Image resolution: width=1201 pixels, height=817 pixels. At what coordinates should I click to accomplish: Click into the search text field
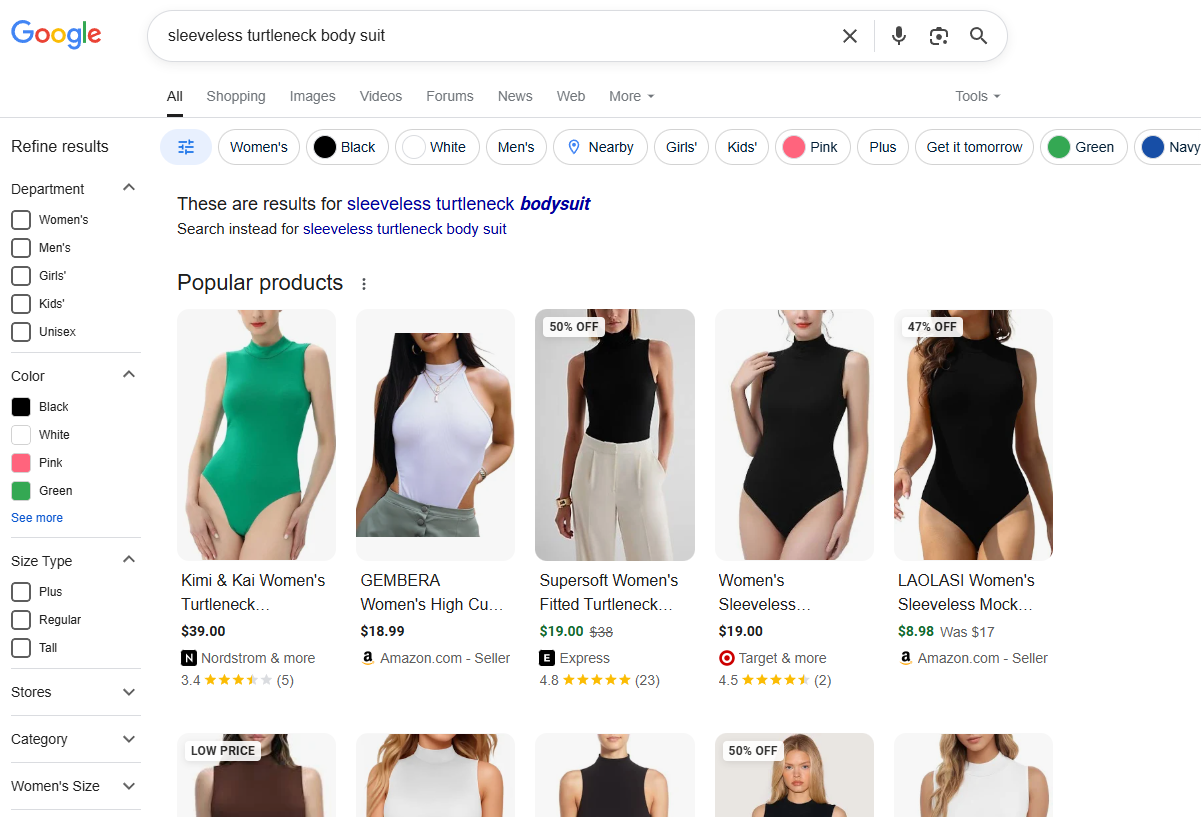495,36
